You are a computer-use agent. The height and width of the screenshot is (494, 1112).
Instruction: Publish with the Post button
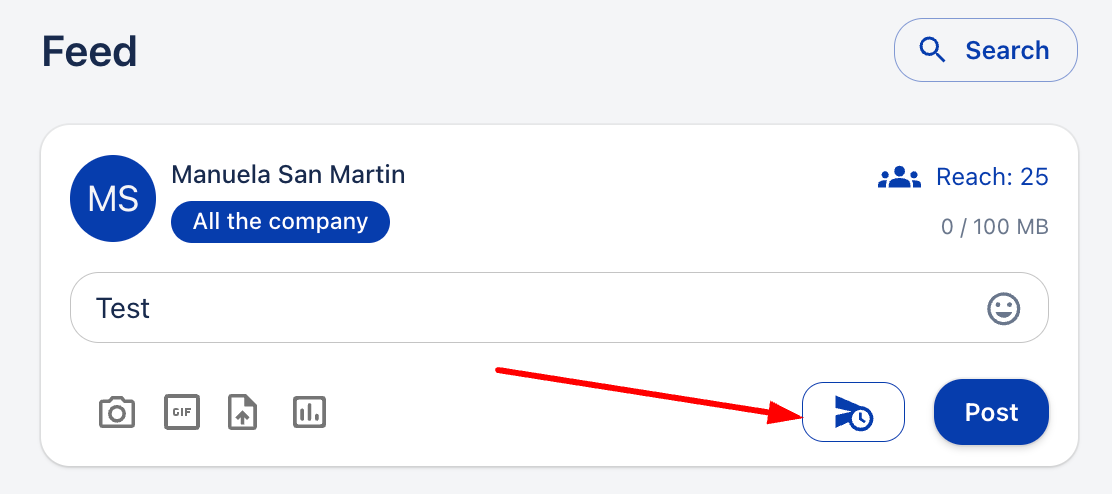(991, 412)
